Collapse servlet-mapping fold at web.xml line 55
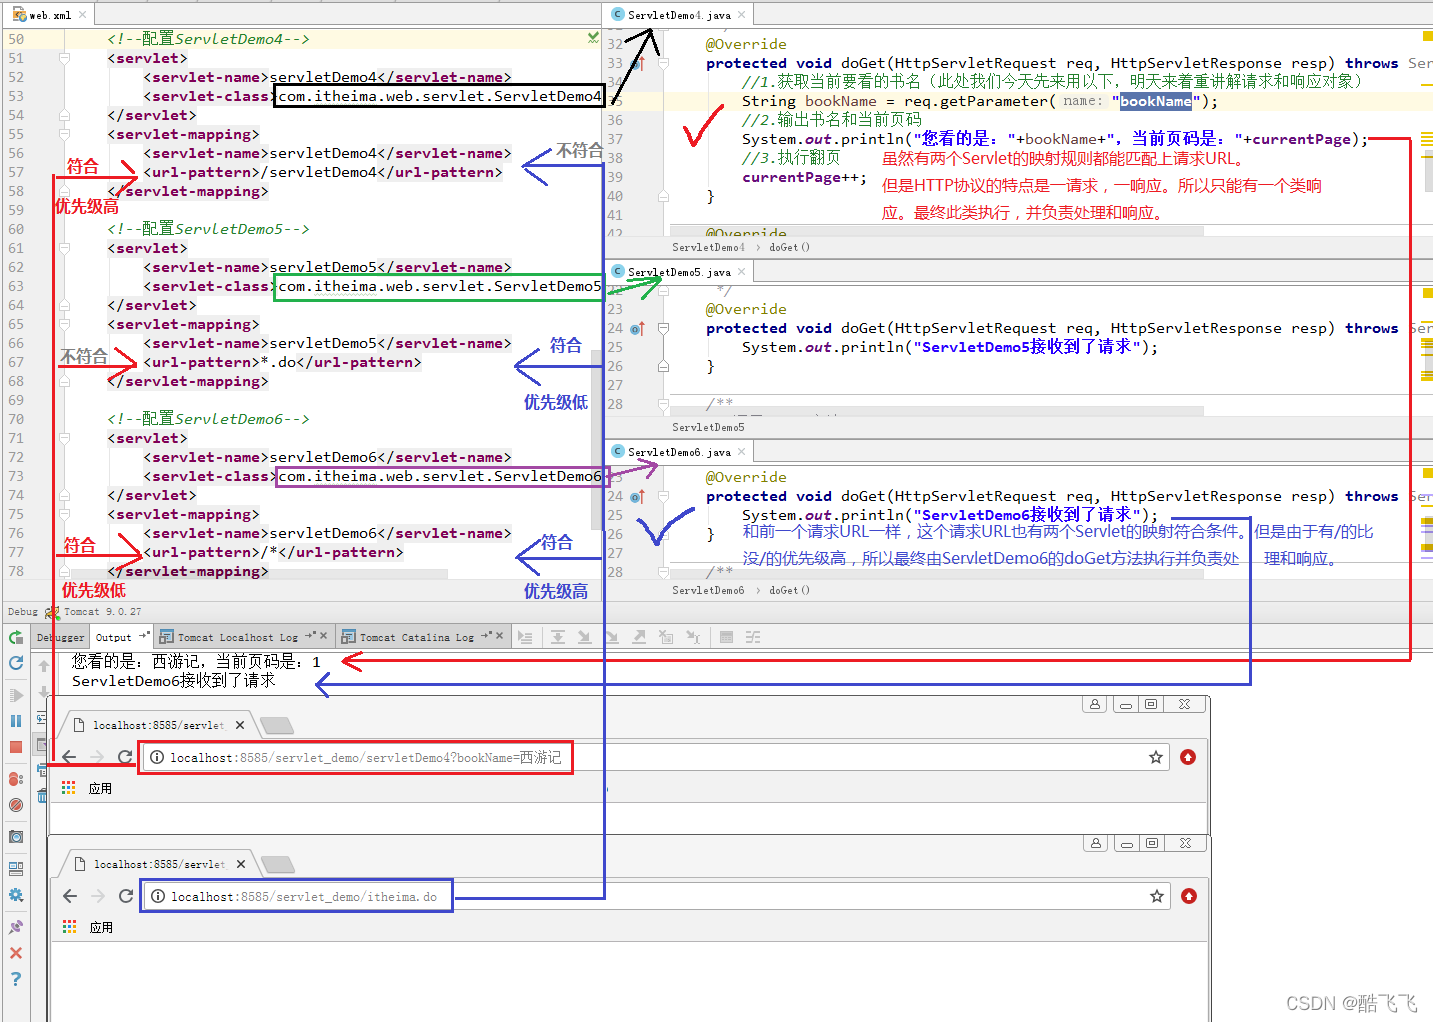 click(x=64, y=134)
